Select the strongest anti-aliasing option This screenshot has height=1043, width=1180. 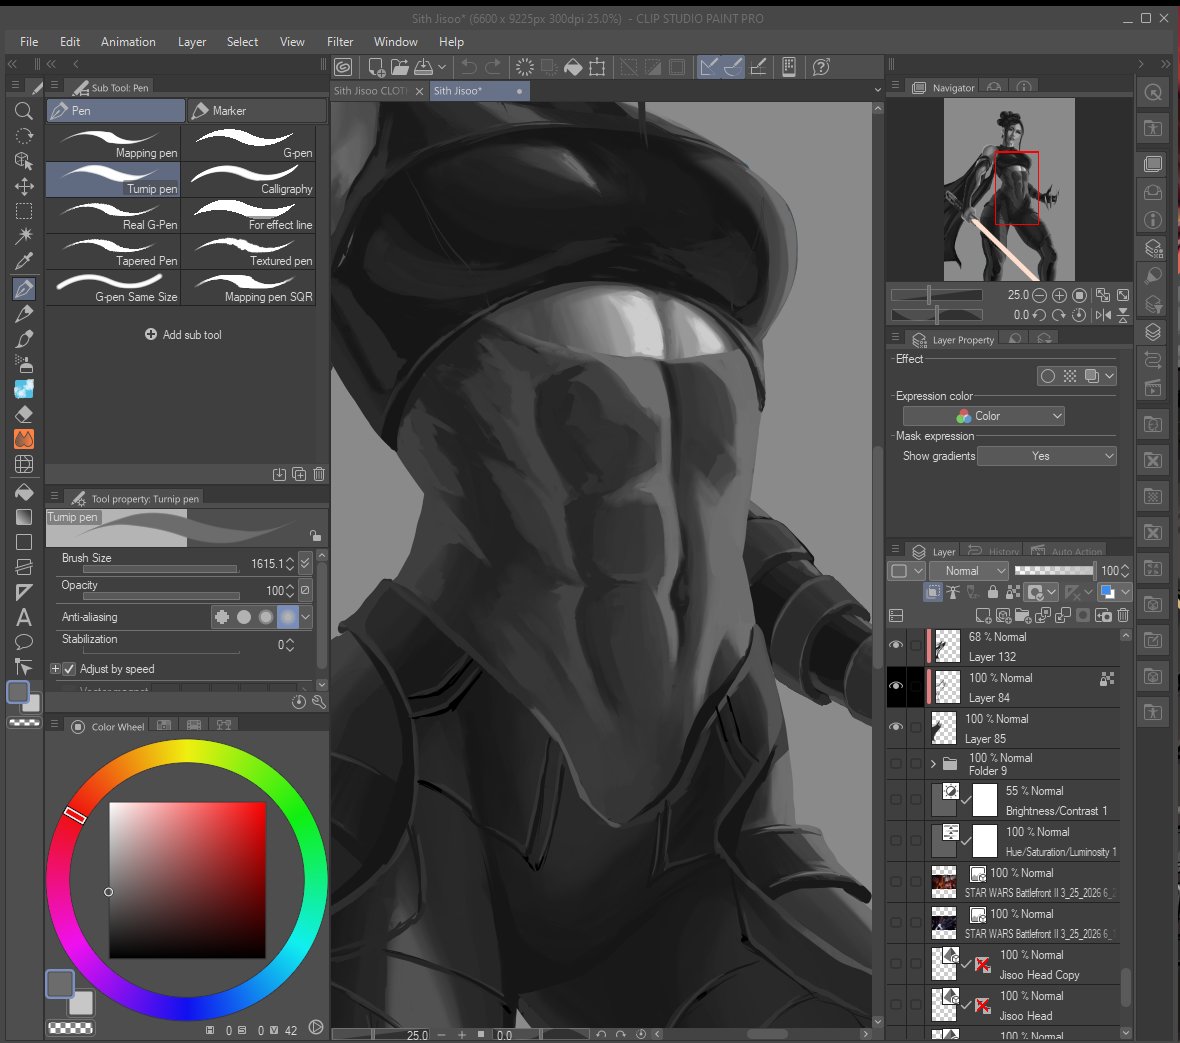287,617
